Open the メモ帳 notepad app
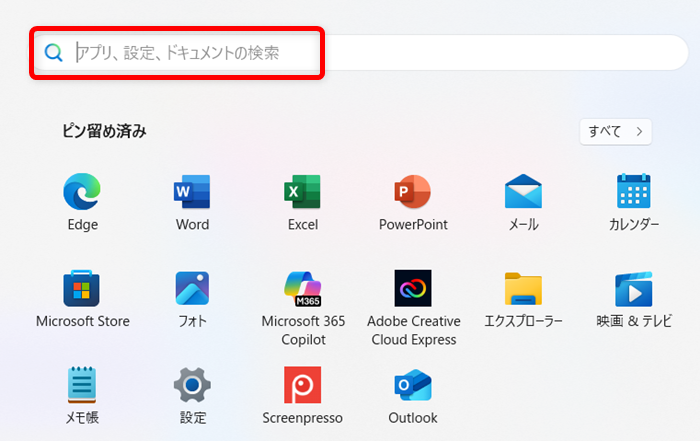700x441 pixels. [82, 385]
